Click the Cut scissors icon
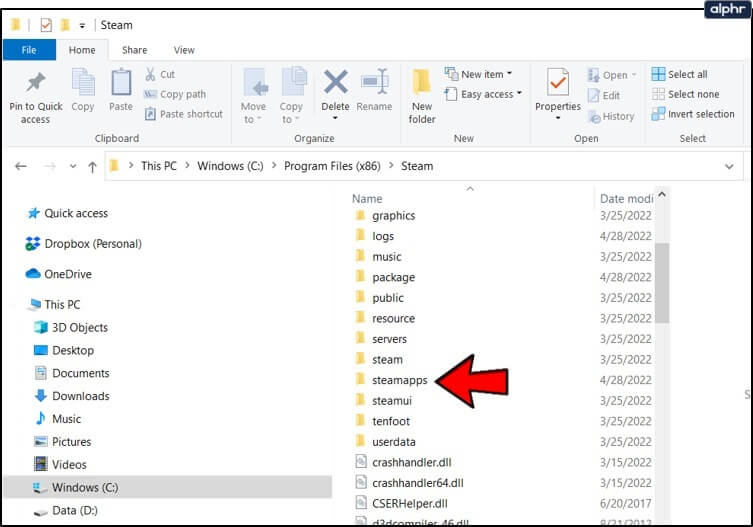This screenshot has height=527, width=753. (150, 74)
